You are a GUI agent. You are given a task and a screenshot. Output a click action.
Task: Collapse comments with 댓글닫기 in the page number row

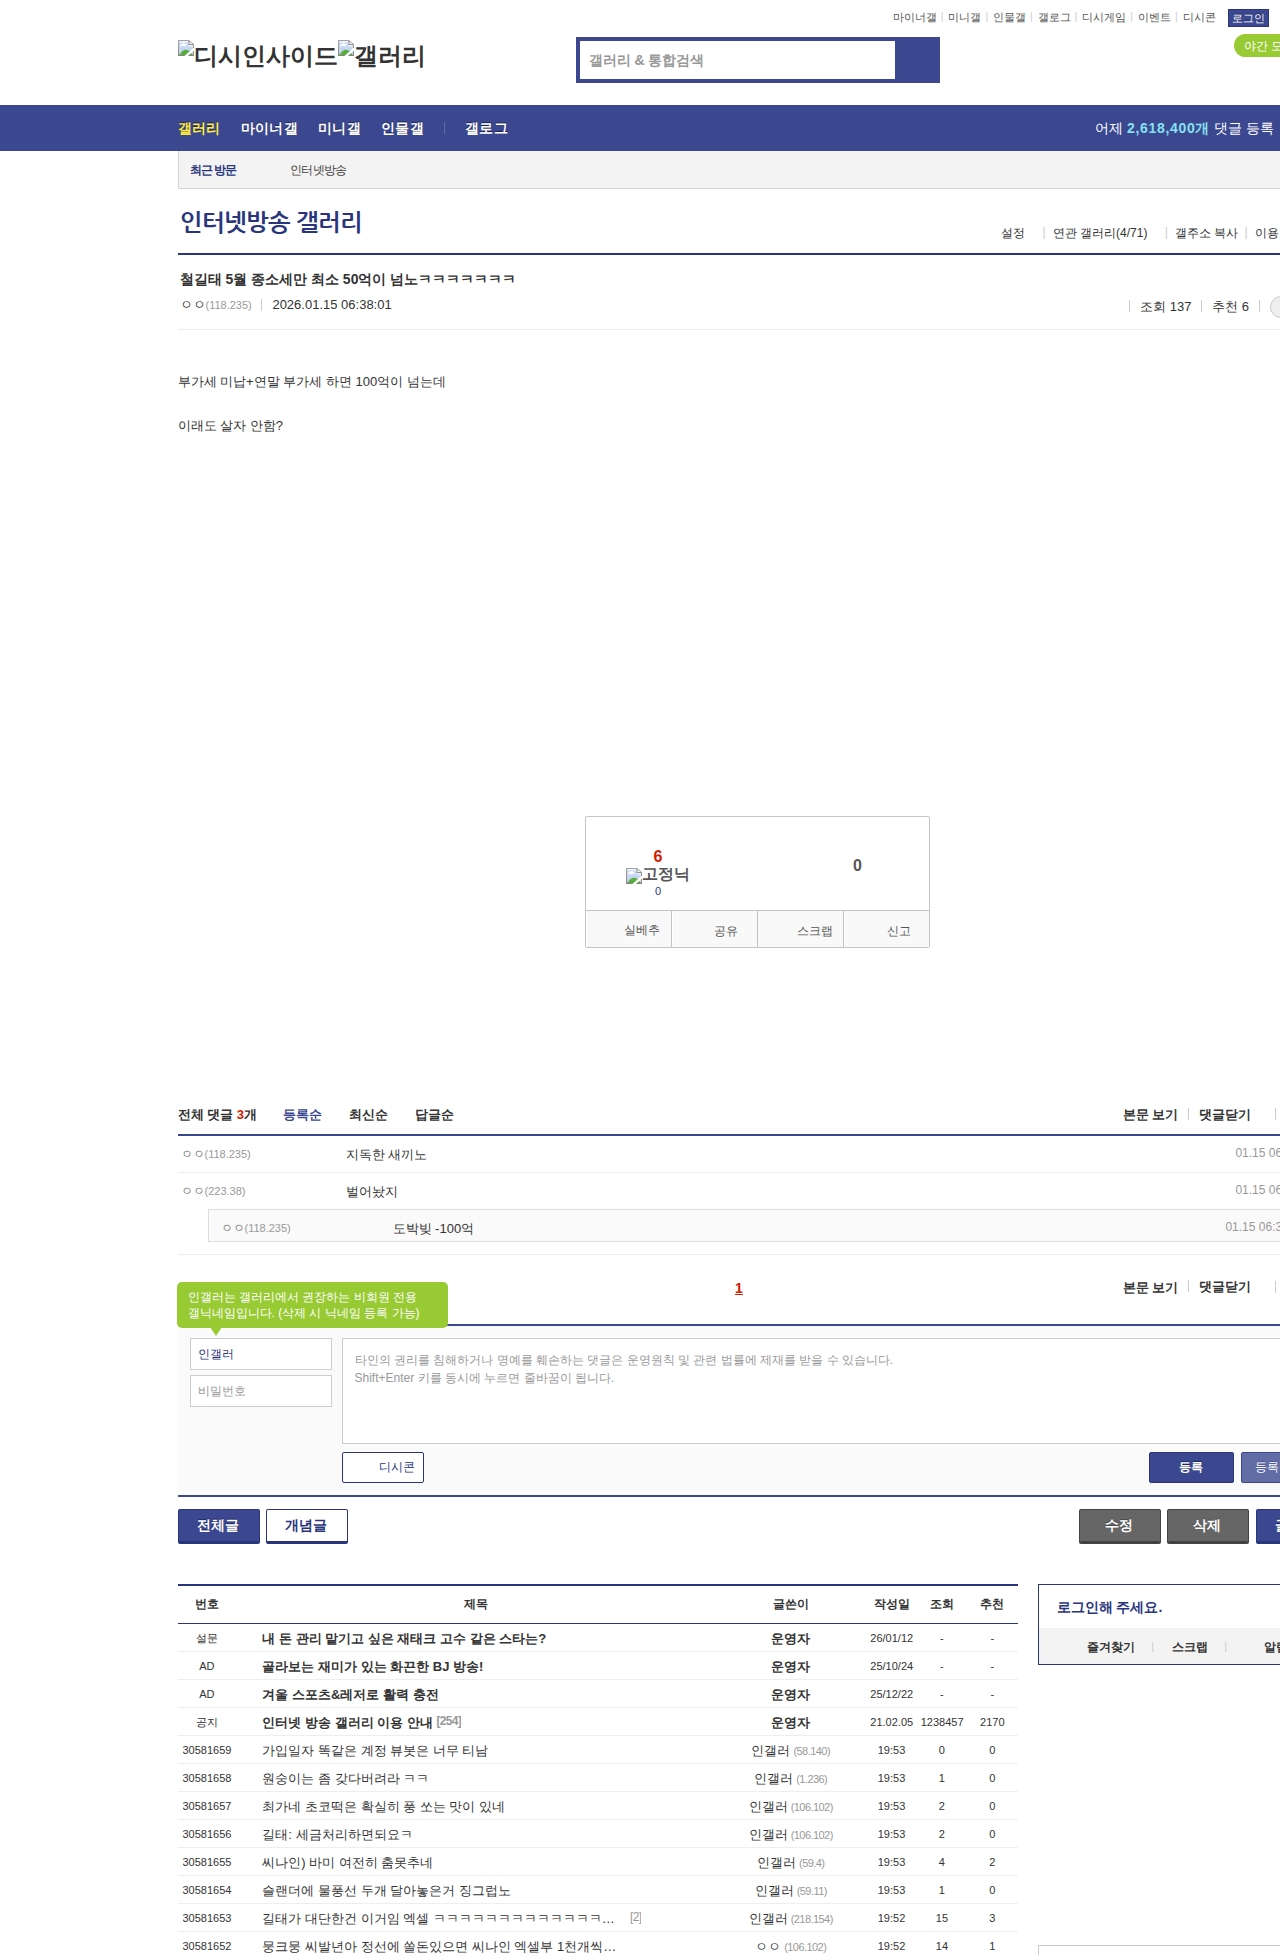click(1225, 1288)
